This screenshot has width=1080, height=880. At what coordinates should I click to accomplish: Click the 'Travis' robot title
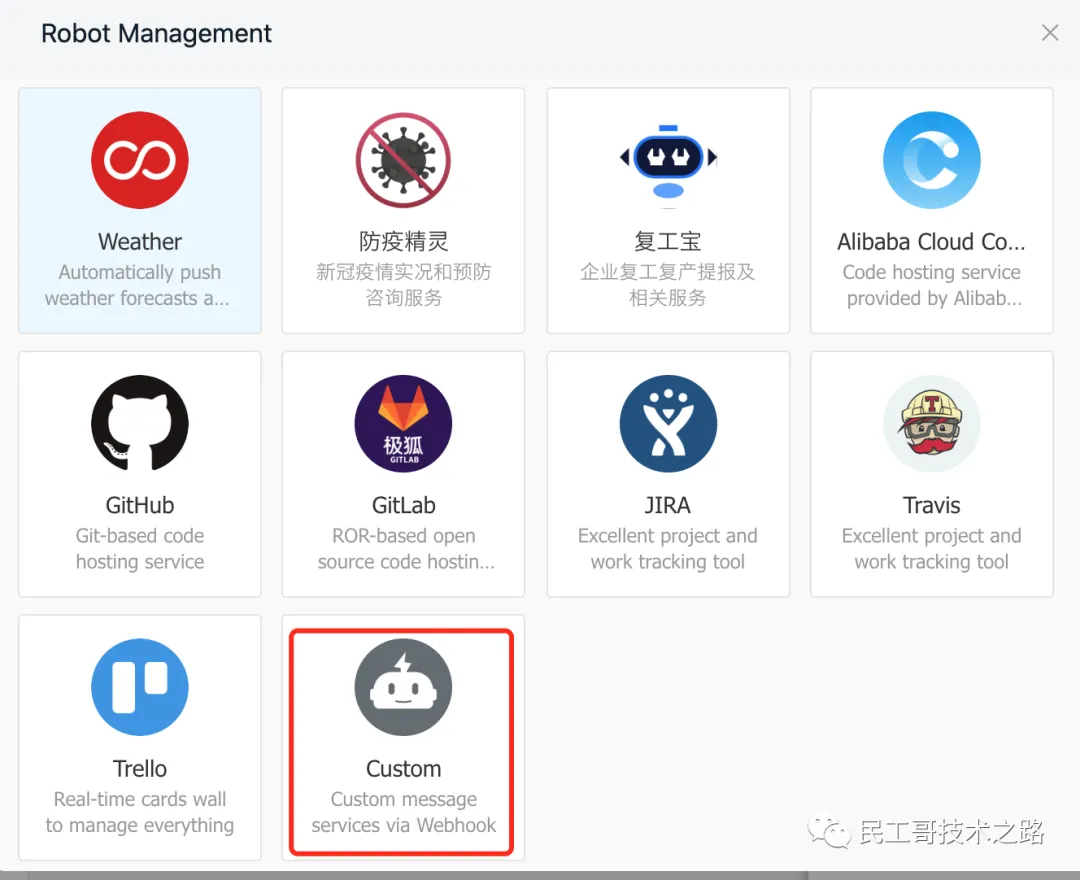click(932, 505)
